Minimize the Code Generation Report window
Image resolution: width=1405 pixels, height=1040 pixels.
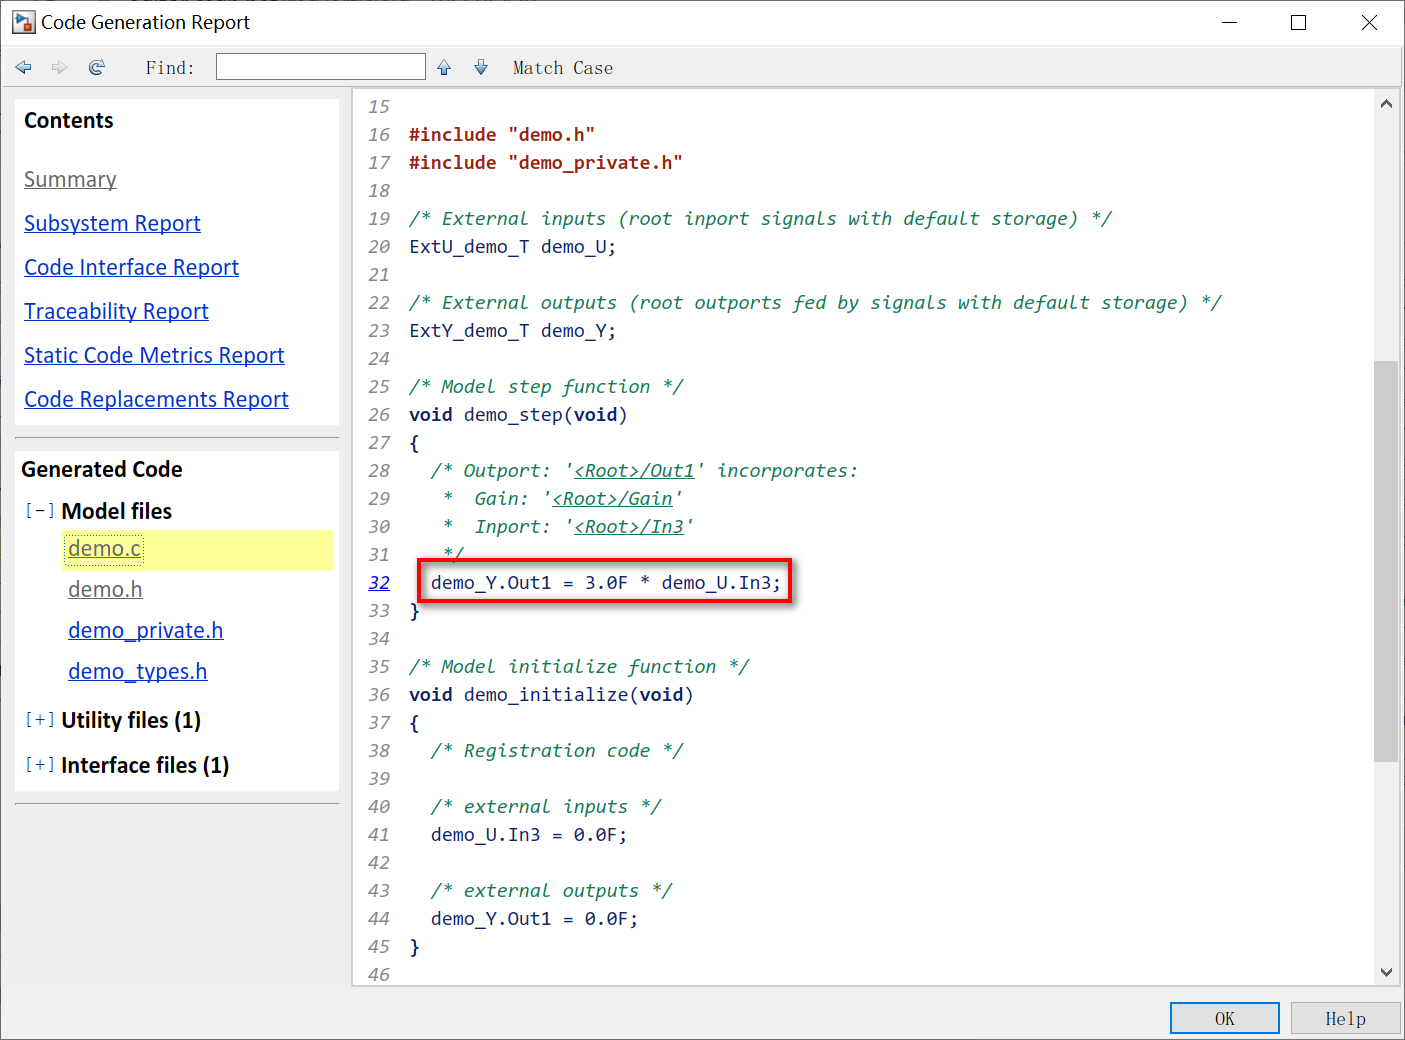[x=1230, y=22]
